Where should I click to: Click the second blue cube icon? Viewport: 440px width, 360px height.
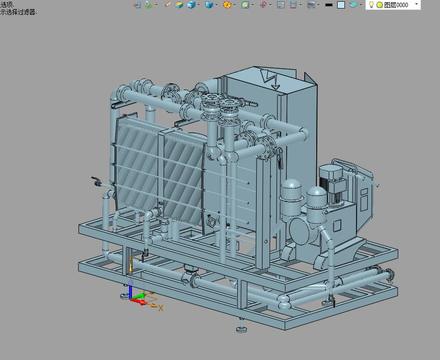(209, 5)
